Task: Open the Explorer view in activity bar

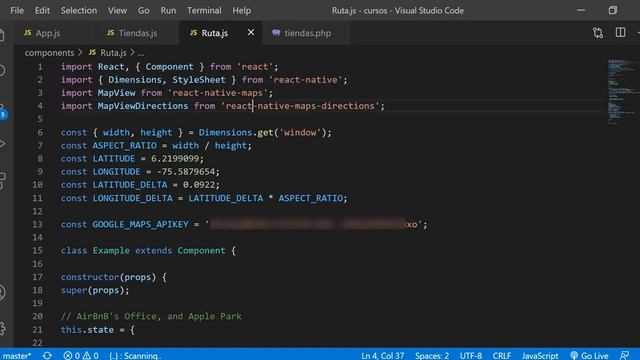Action: click(2, 35)
